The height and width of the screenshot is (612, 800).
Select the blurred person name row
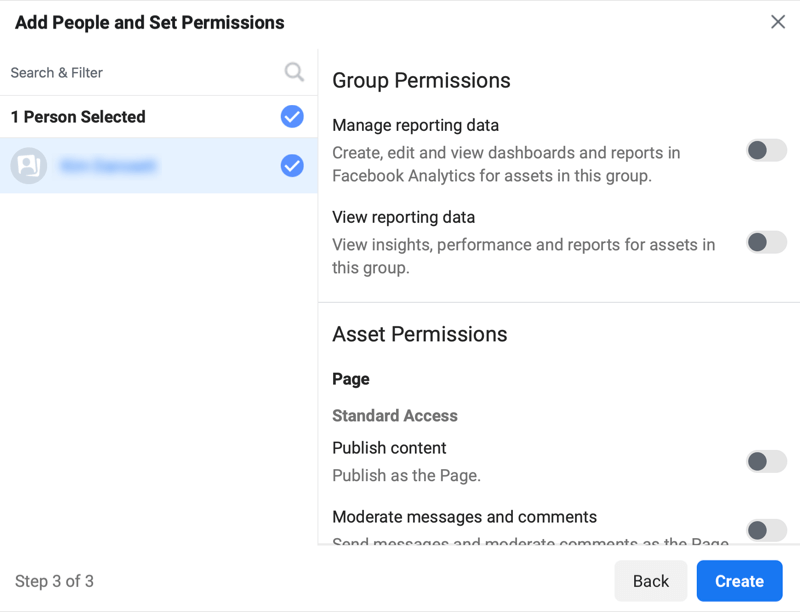click(159, 166)
